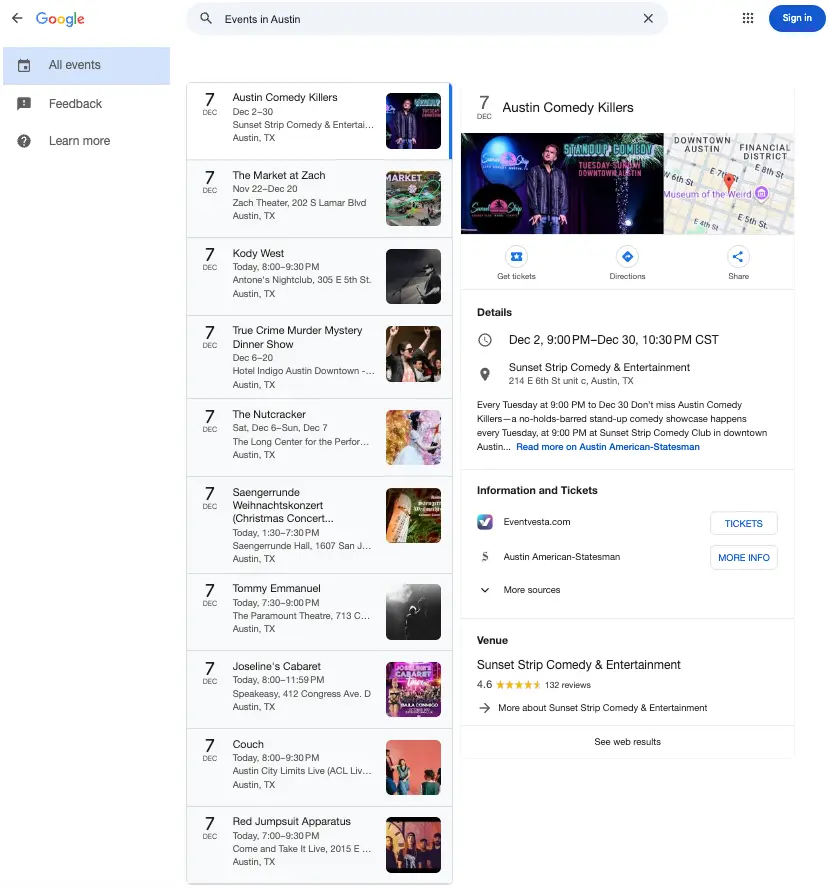The height and width of the screenshot is (889, 829).
Task: Click The Market at Zach thumbnail
Action: [413, 198]
